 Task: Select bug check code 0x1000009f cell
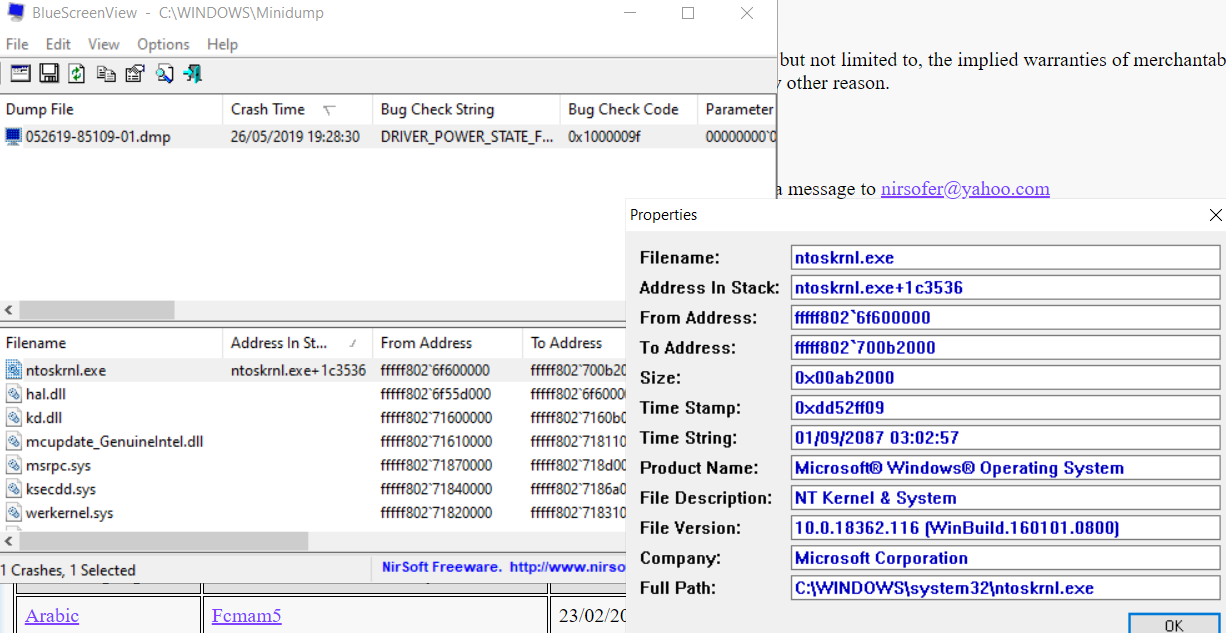(604, 137)
